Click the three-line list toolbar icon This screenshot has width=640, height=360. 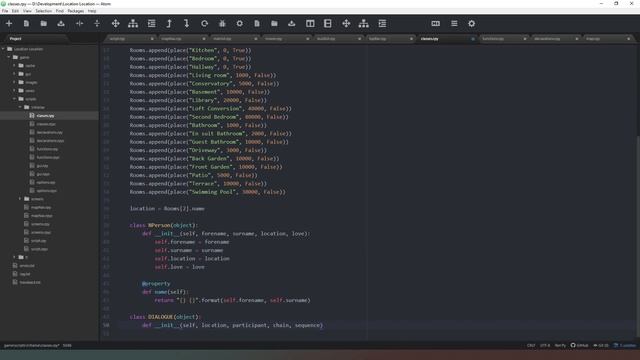(454, 24)
